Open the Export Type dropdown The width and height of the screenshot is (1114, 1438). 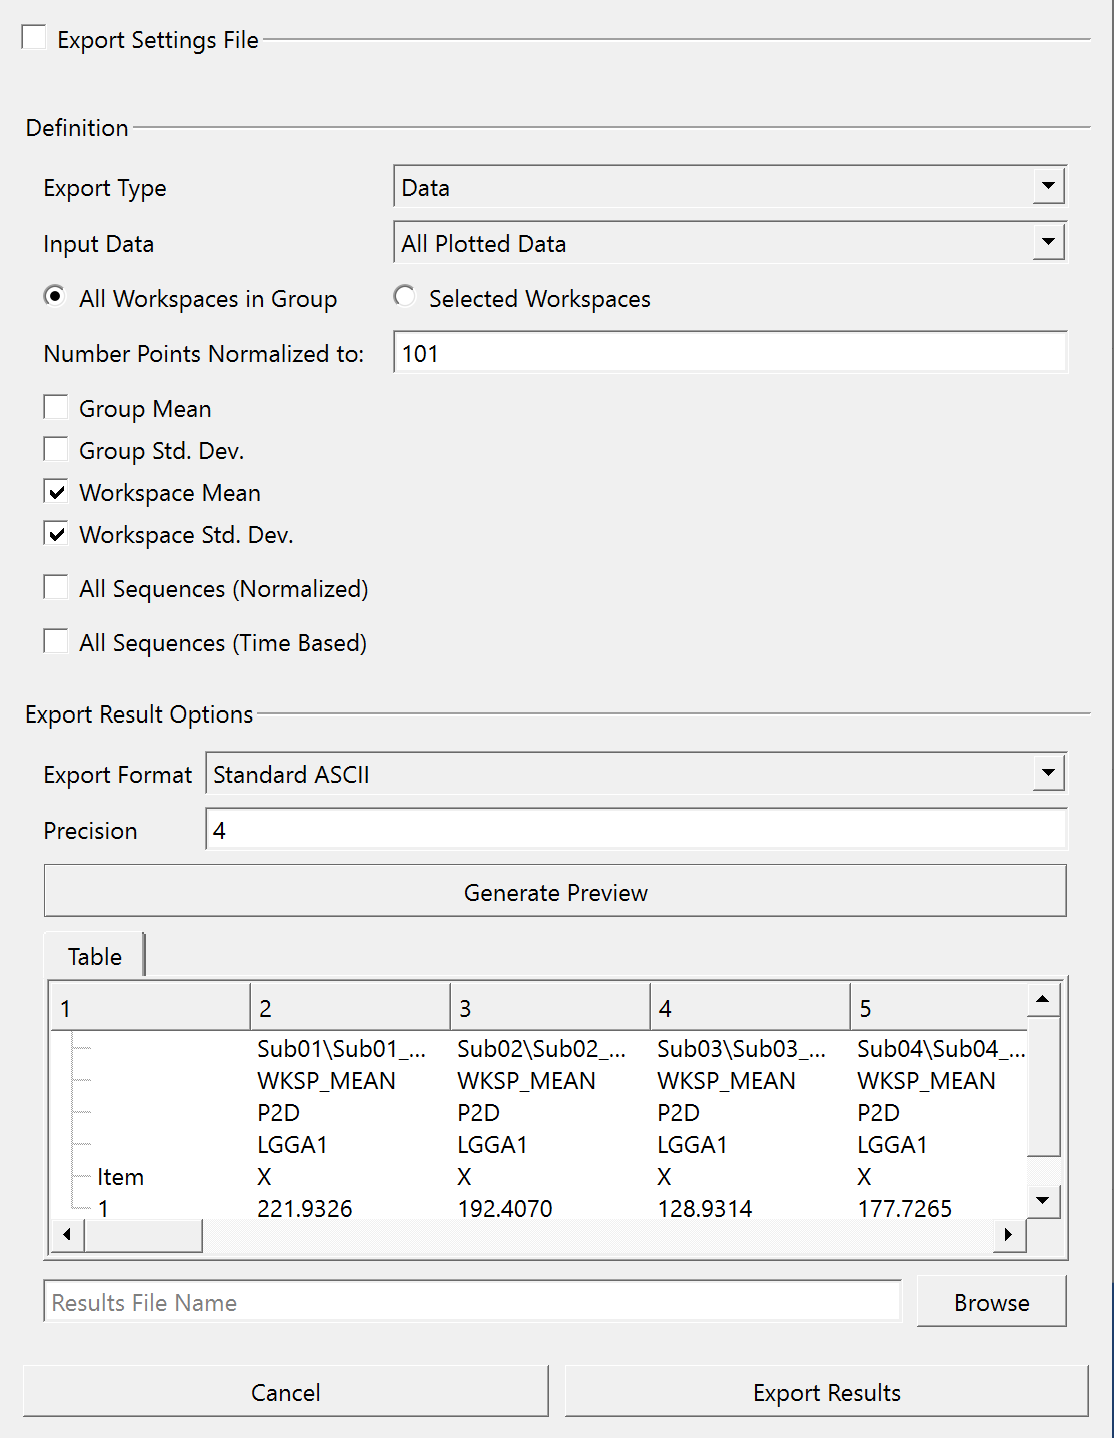[730, 187]
